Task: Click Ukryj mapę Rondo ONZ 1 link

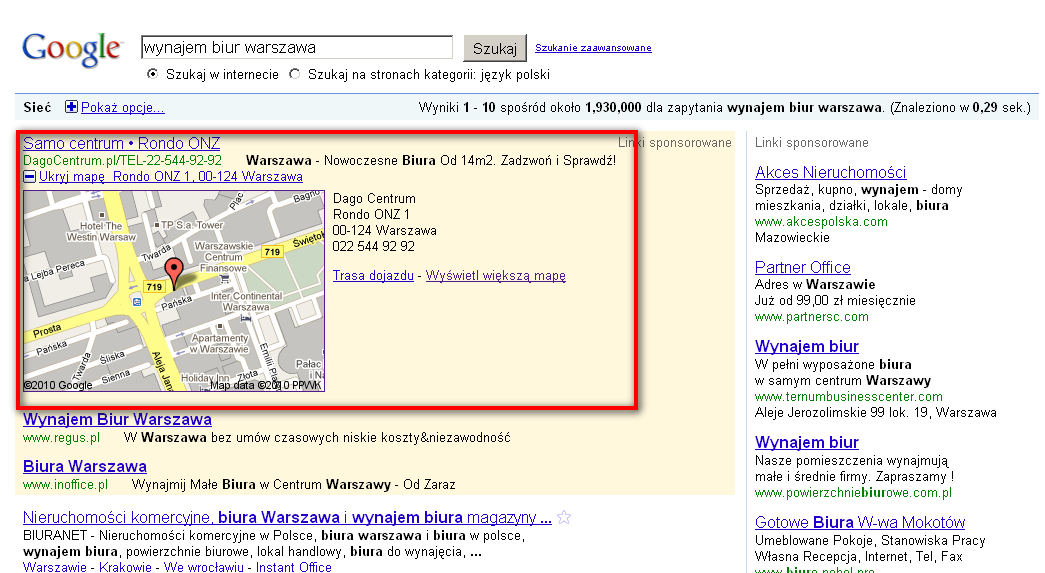Action: tap(171, 177)
